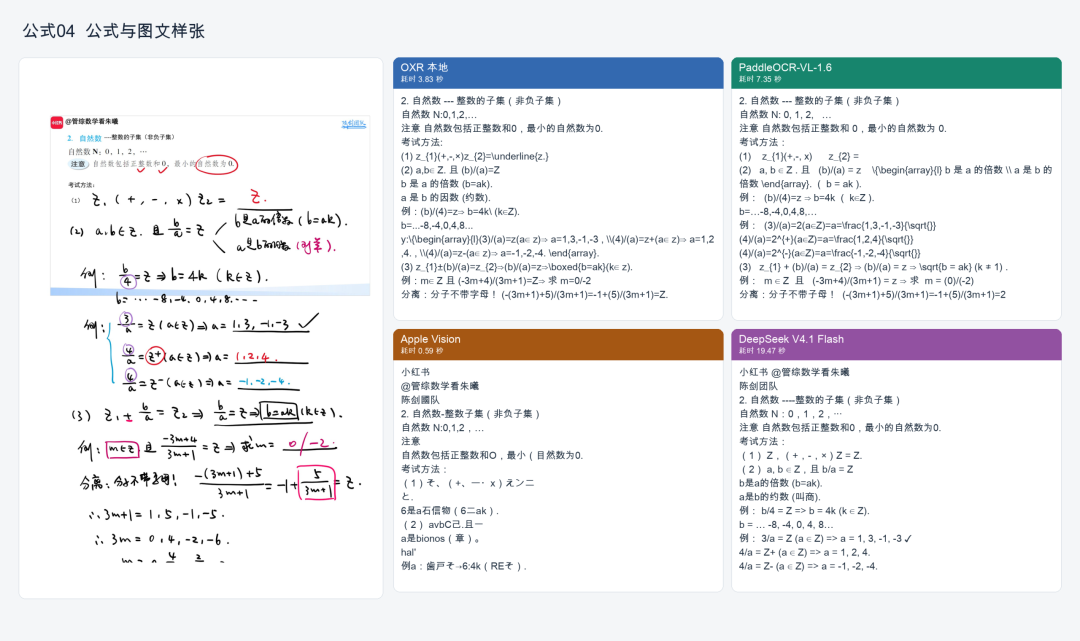Screen dimensions: 1080x641
Task: Click the 耗时 3.83 秒 timing label
Action: [422, 80]
